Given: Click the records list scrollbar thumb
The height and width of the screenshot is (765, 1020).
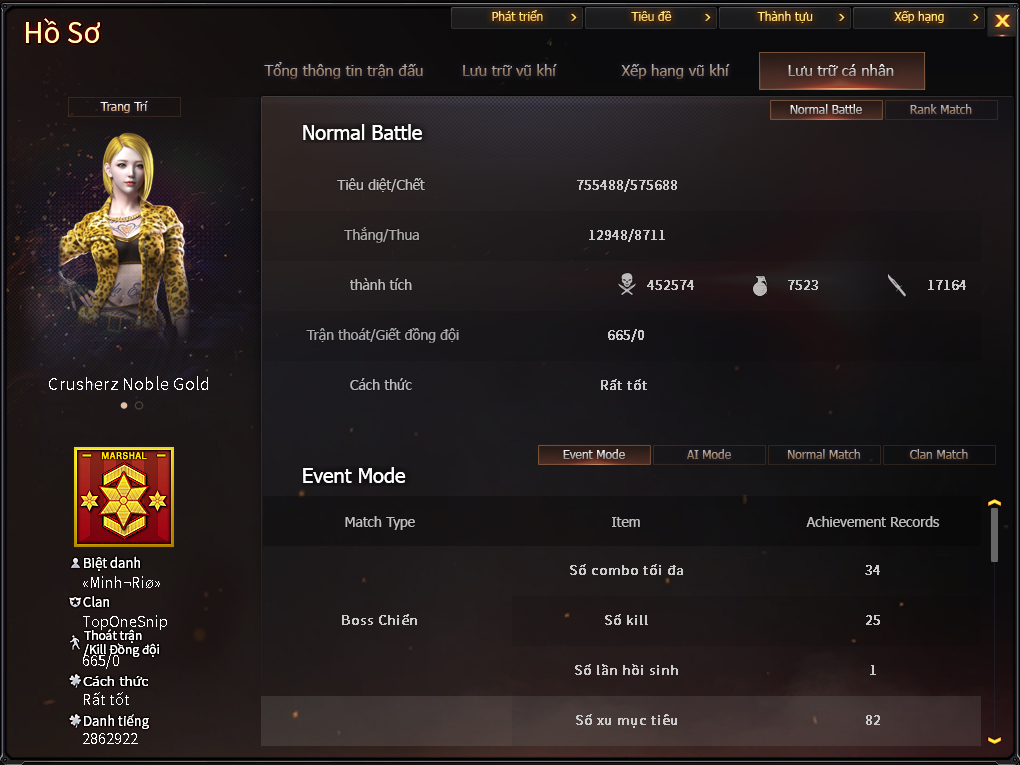Looking at the screenshot, I should pos(994,535).
